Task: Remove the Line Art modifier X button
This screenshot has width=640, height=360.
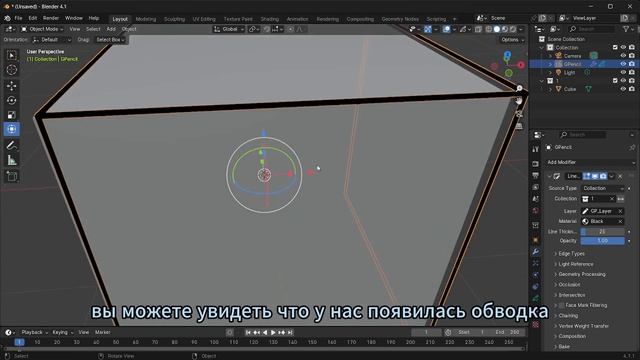Action: [x=620, y=176]
